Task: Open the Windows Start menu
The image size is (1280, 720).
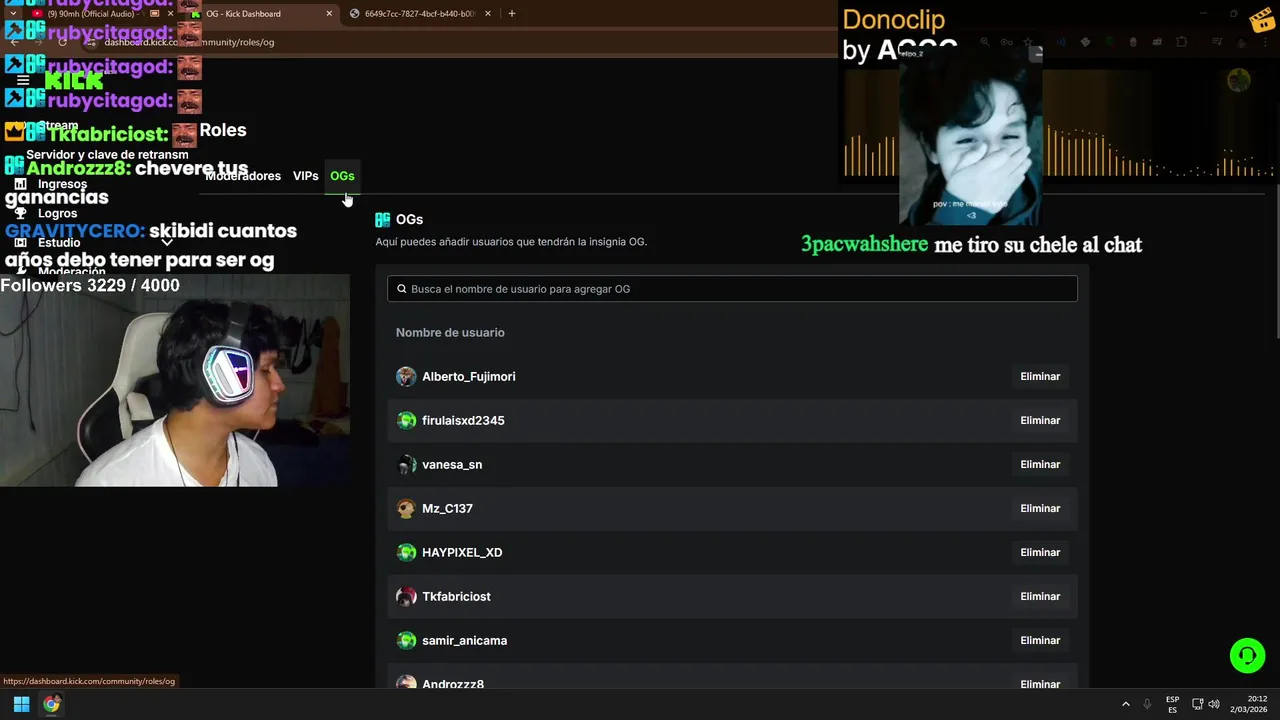Action: point(21,704)
